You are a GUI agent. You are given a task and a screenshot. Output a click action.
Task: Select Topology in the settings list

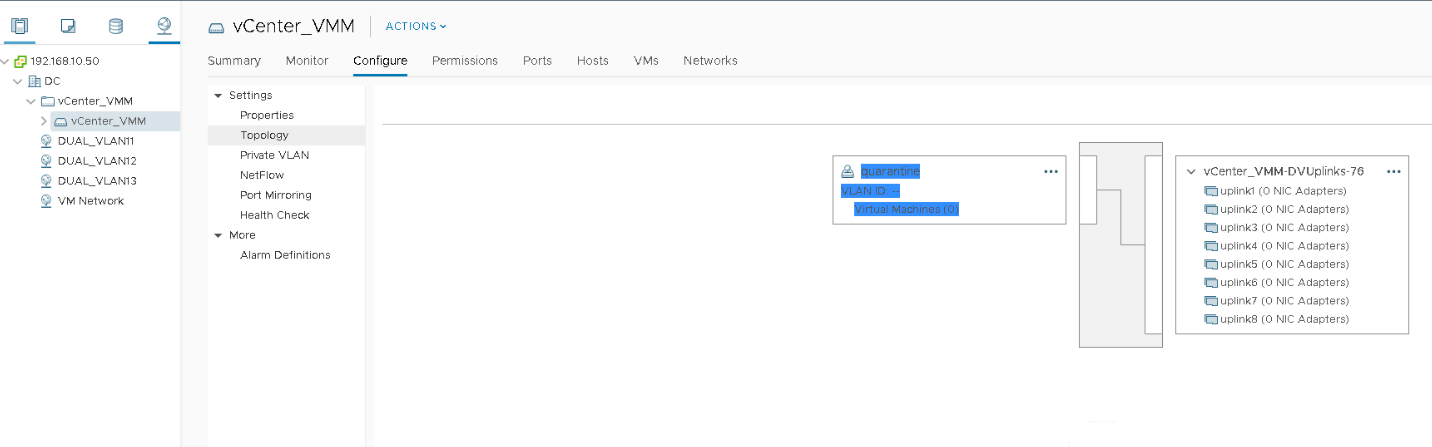click(286, 135)
